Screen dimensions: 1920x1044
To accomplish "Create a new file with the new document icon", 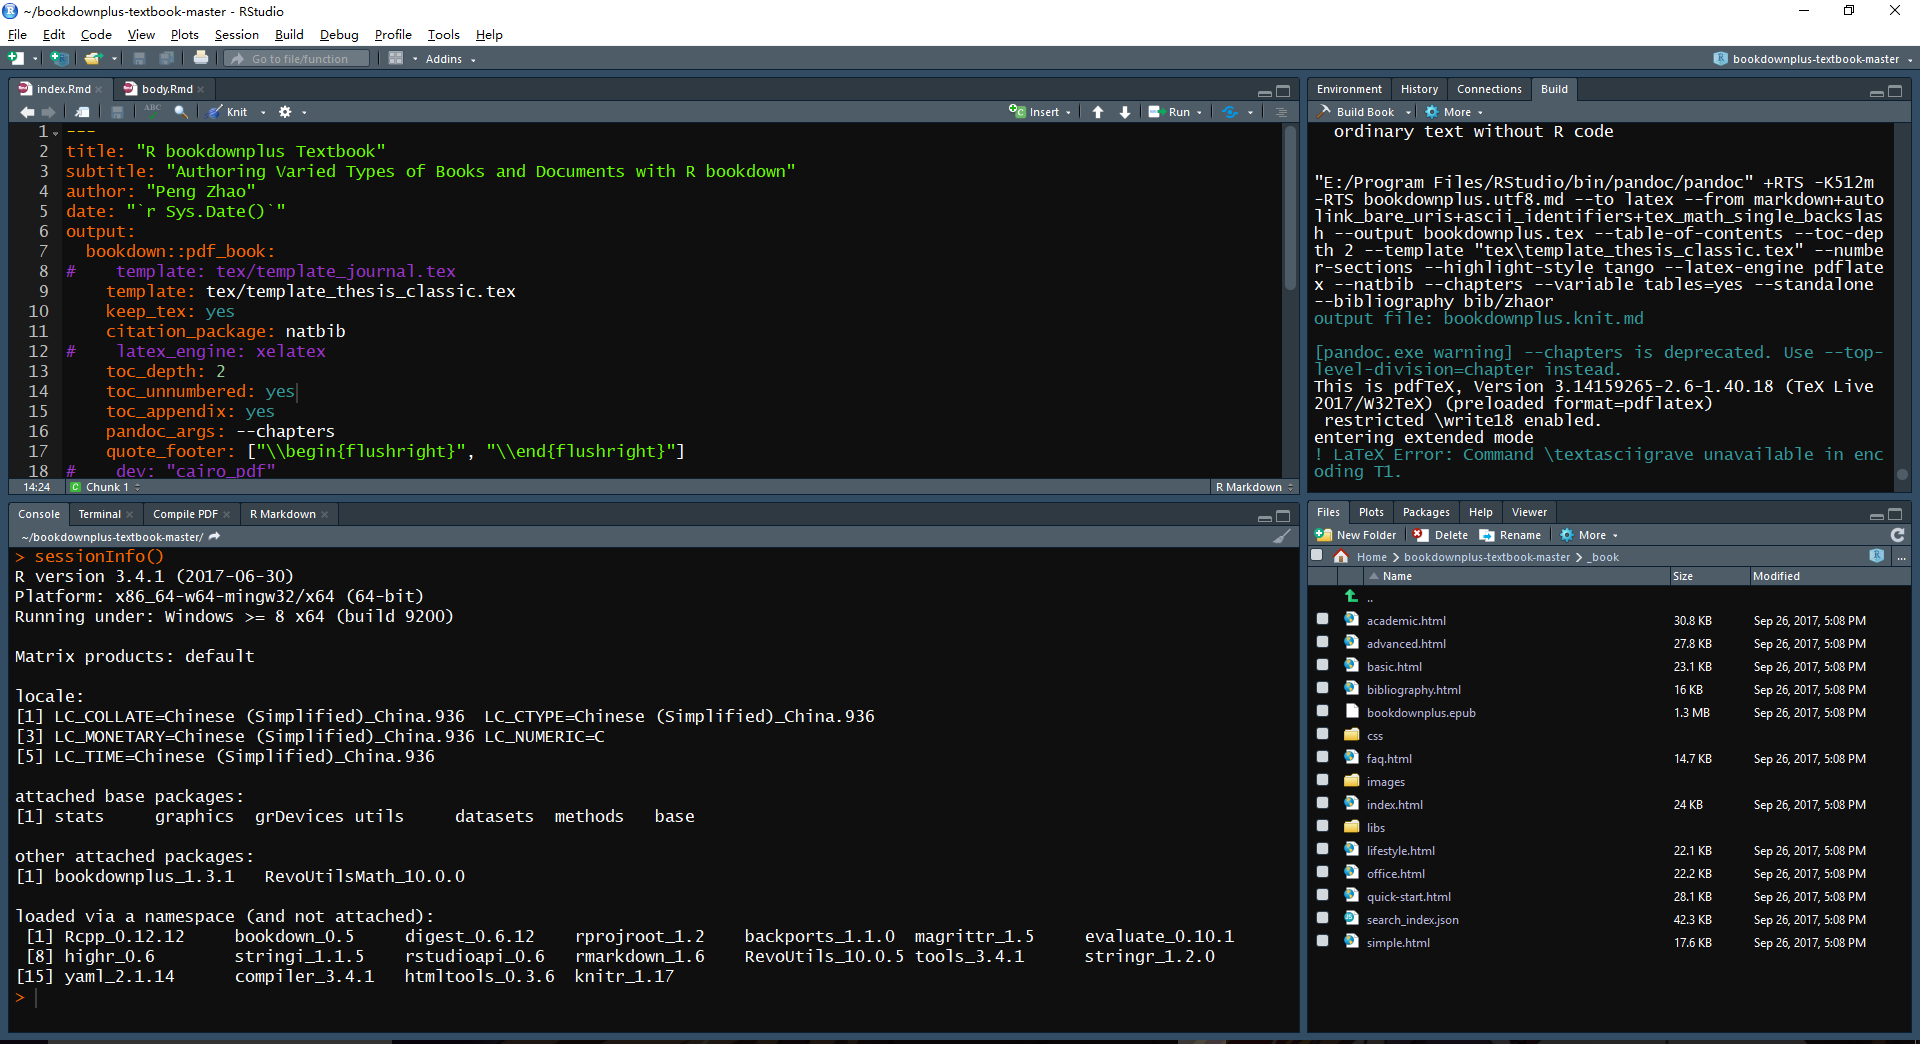I will click(16, 57).
